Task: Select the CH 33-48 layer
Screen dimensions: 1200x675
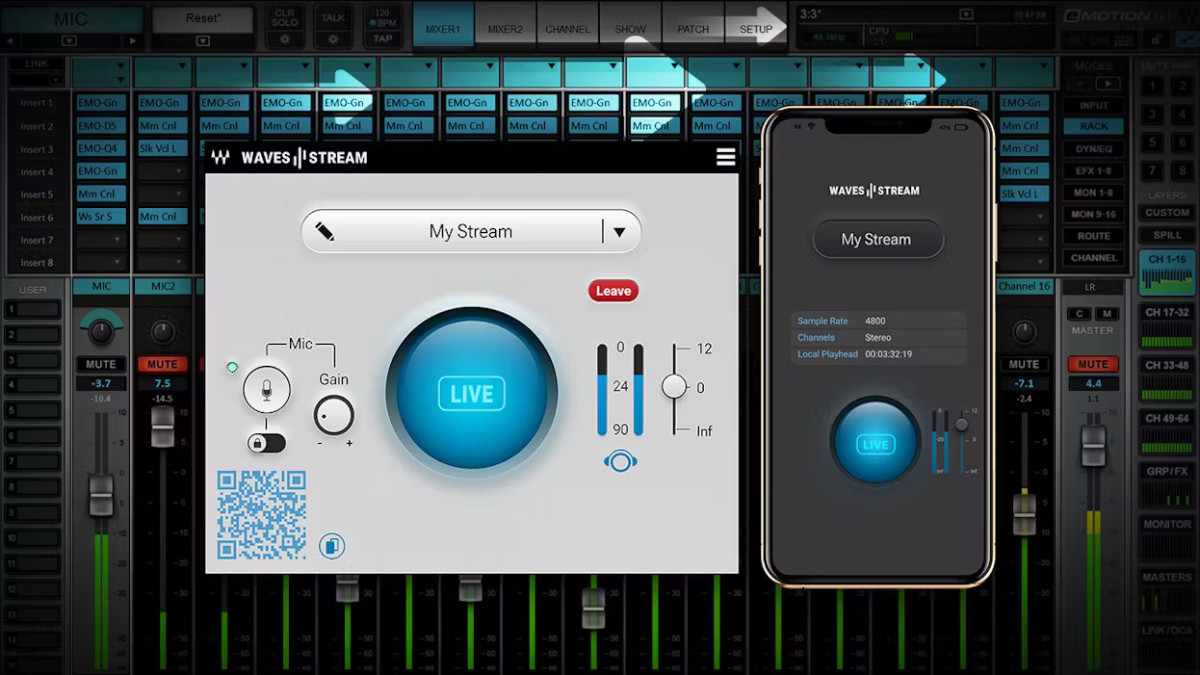Action: (x=1167, y=377)
